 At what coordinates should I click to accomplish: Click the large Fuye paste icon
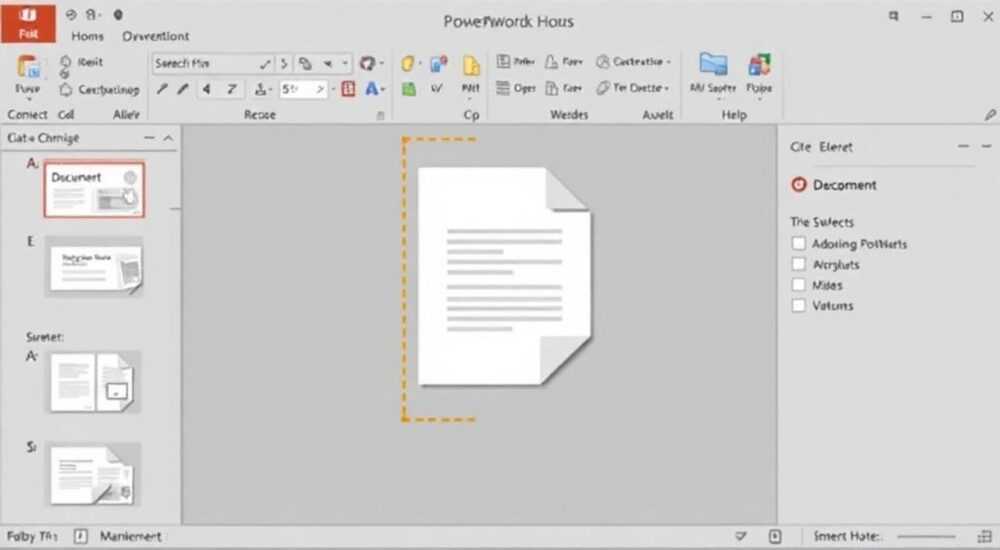pos(28,67)
